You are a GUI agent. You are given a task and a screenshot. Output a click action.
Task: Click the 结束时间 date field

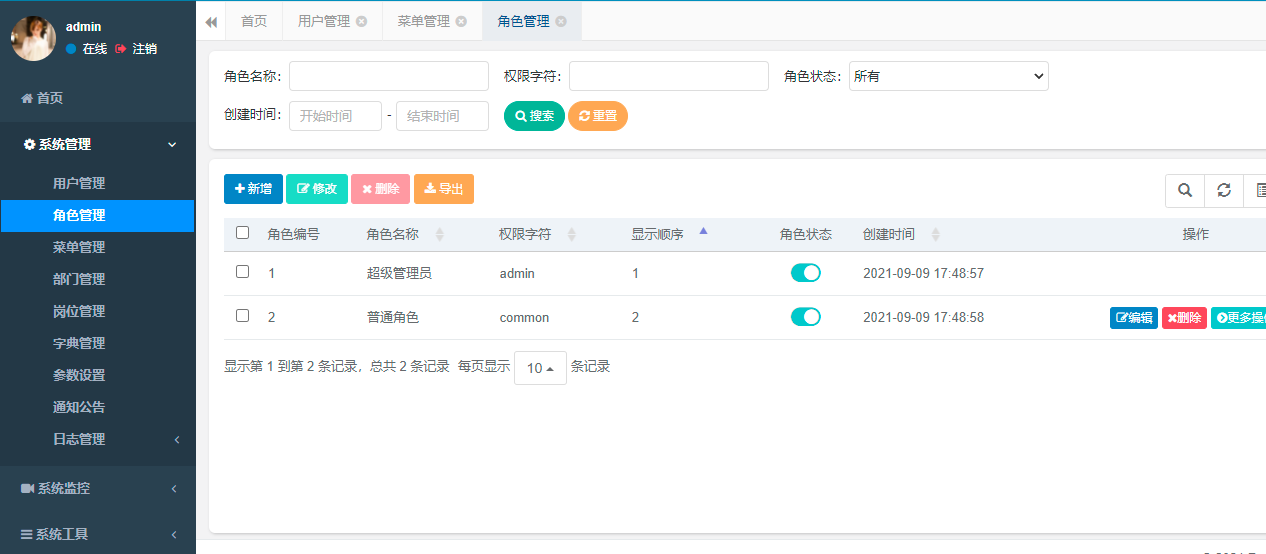pyautogui.click(x=442, y=116)
